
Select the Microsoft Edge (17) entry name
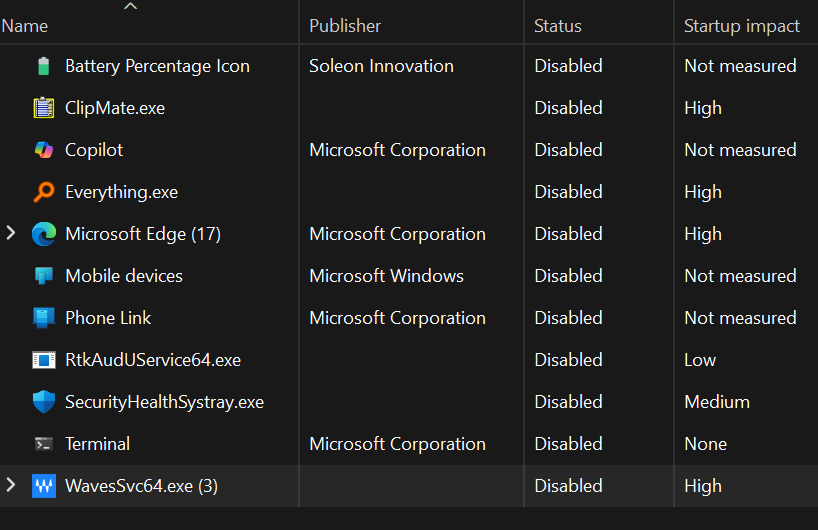[143, 234]
